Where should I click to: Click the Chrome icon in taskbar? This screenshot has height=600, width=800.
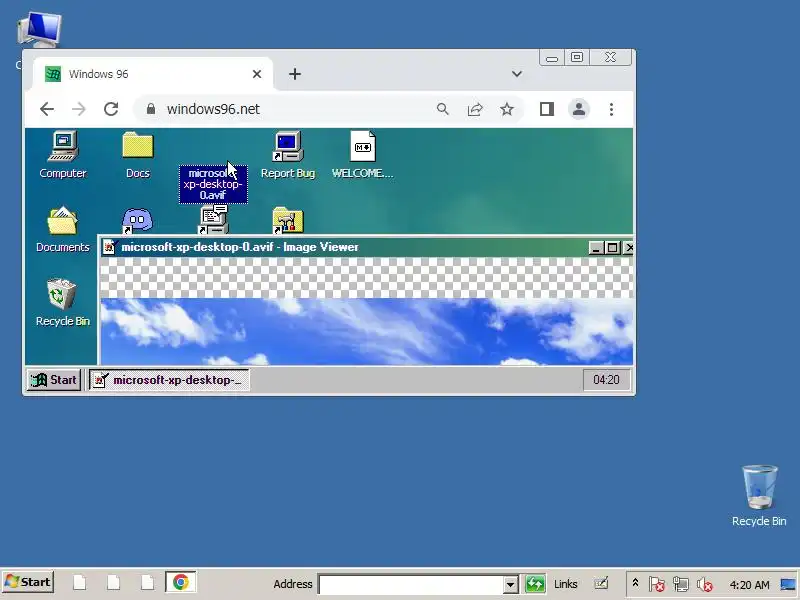[181, 582]
